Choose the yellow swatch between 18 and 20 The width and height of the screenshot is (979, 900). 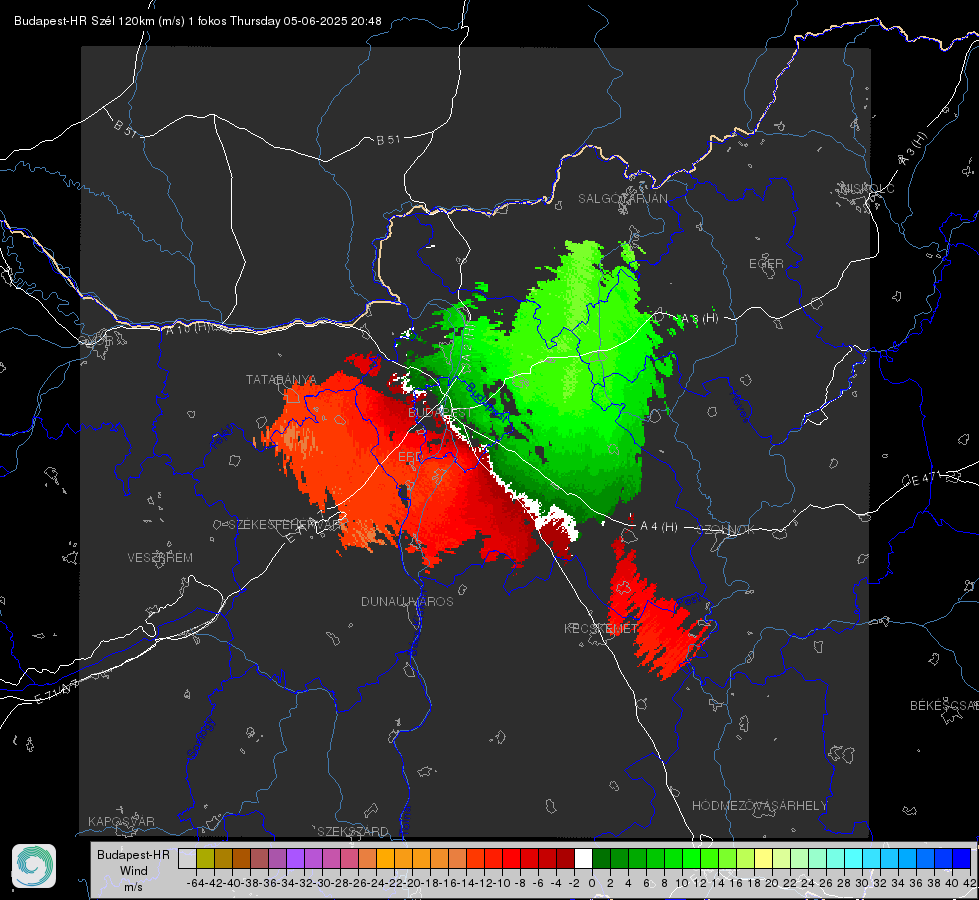click(763, 858)
